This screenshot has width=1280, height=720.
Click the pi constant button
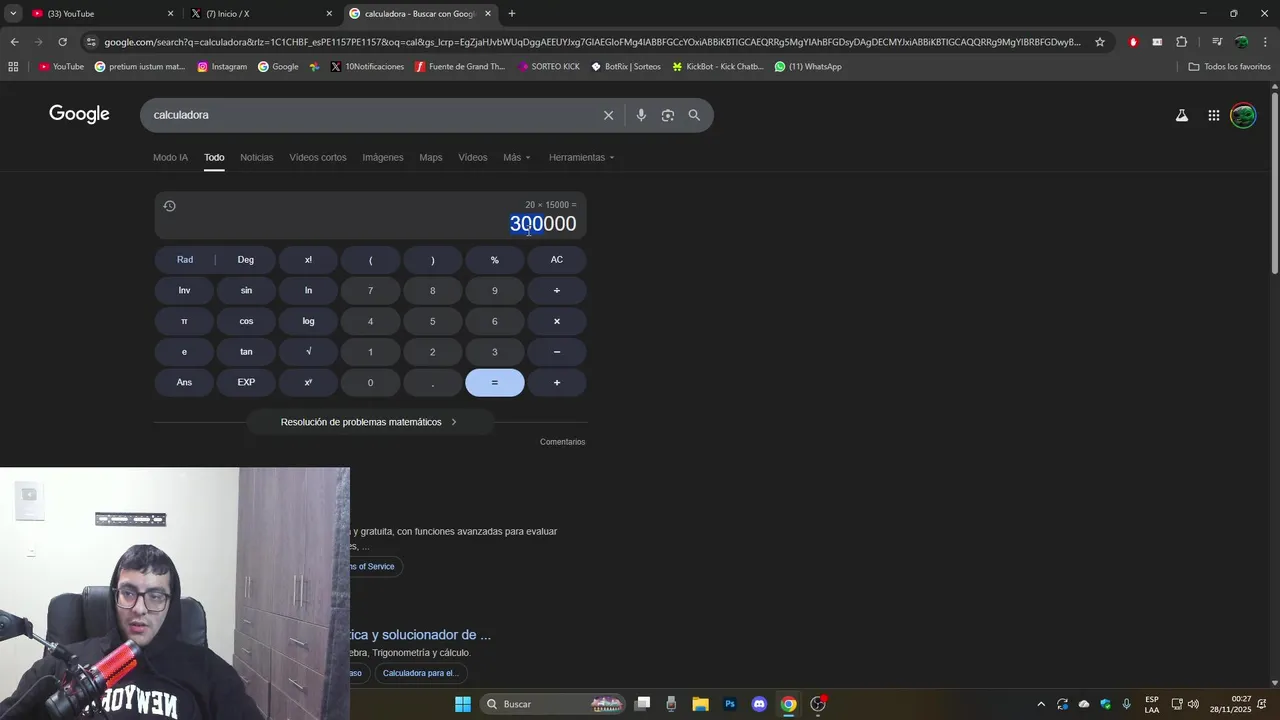click(x=184, y=321)
